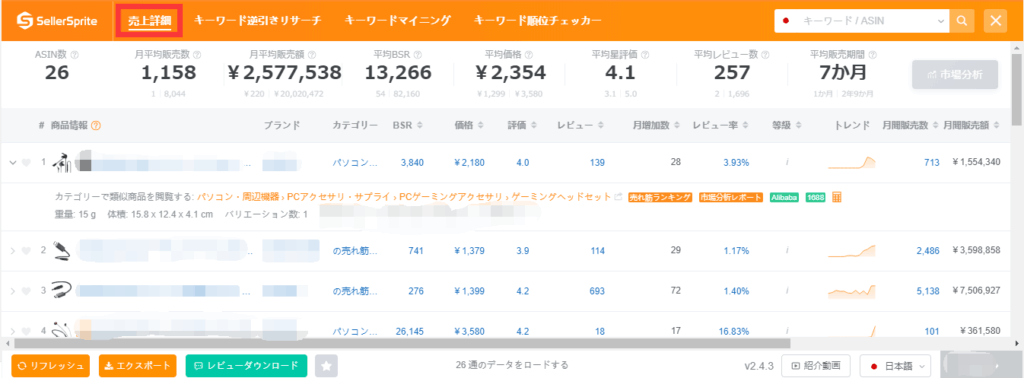1024x378 pixels.
Task: Click the calculator icon in row 1 details
Action: click(x=837, y=197)
